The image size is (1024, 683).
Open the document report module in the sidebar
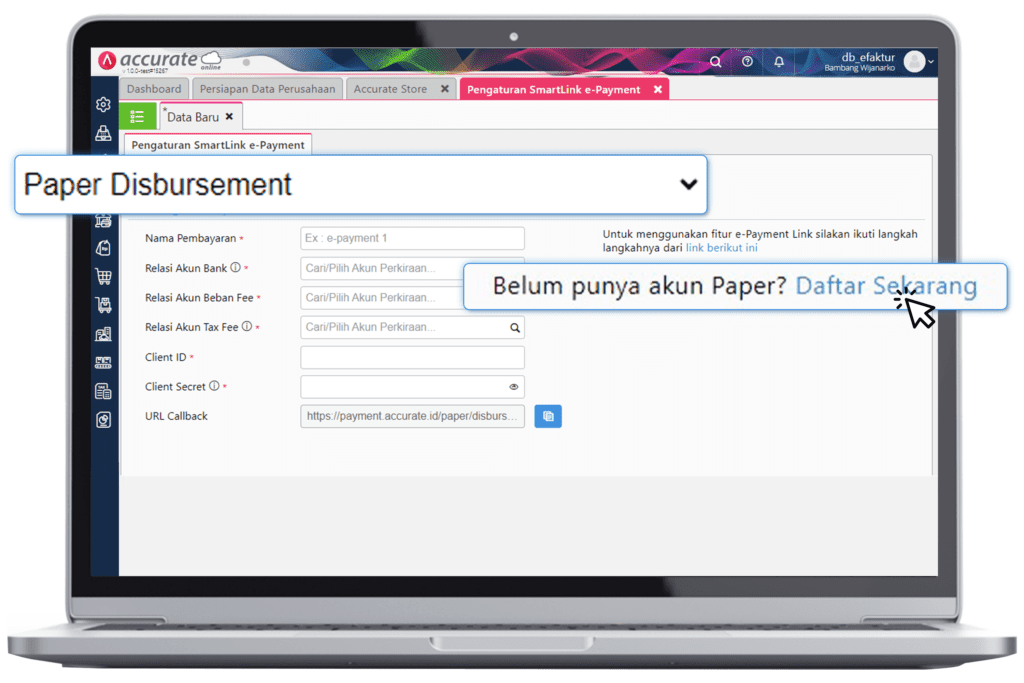[x=103, y=391]
